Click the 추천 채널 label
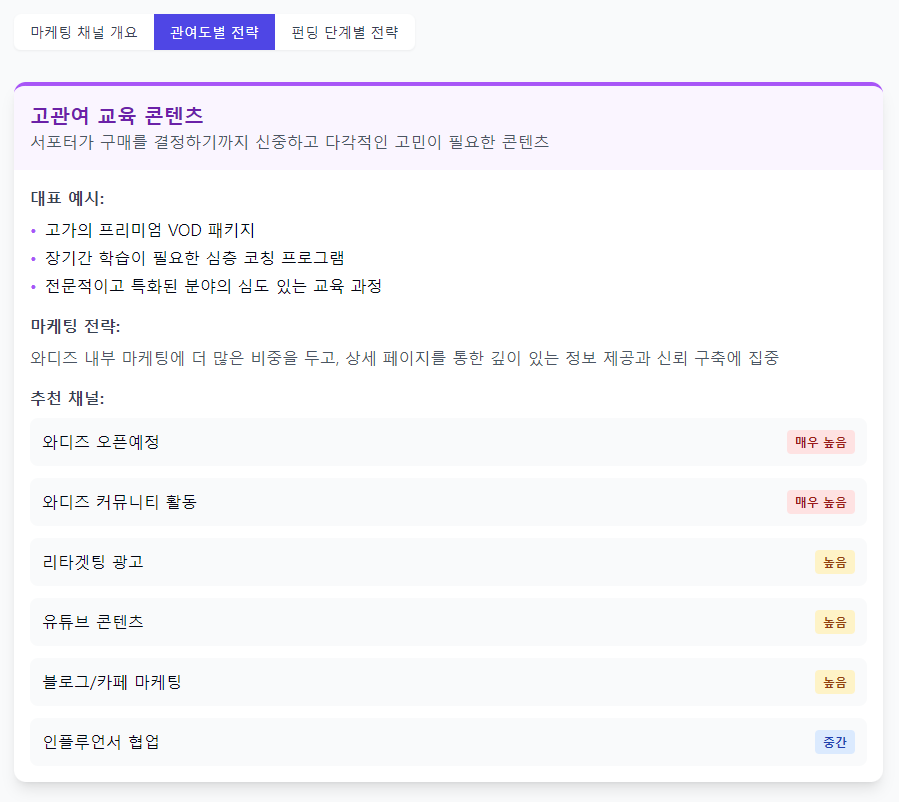This screenshot has height=802, width=899. [x=67, y=398]
